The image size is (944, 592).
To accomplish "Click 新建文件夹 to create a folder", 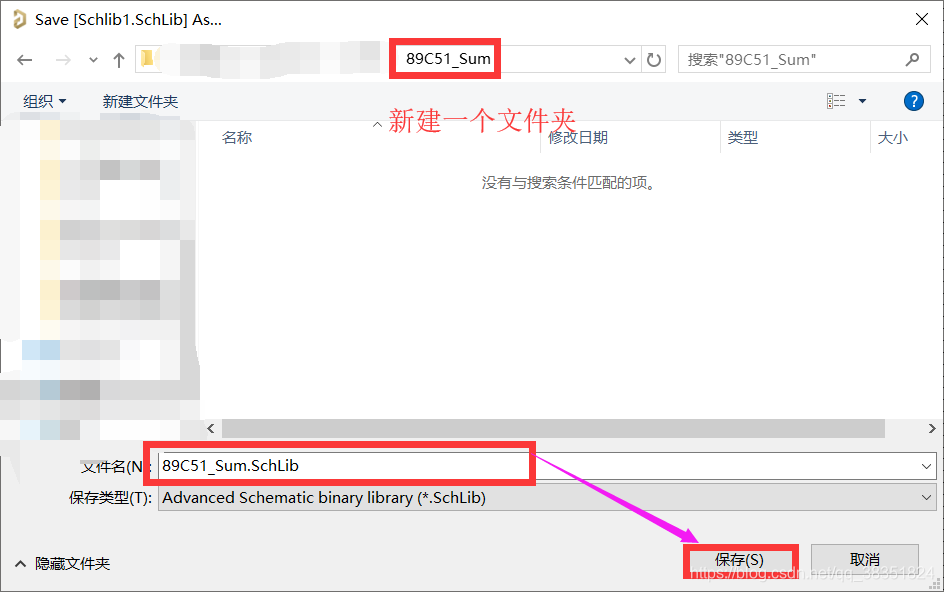I will pos(140,101).
